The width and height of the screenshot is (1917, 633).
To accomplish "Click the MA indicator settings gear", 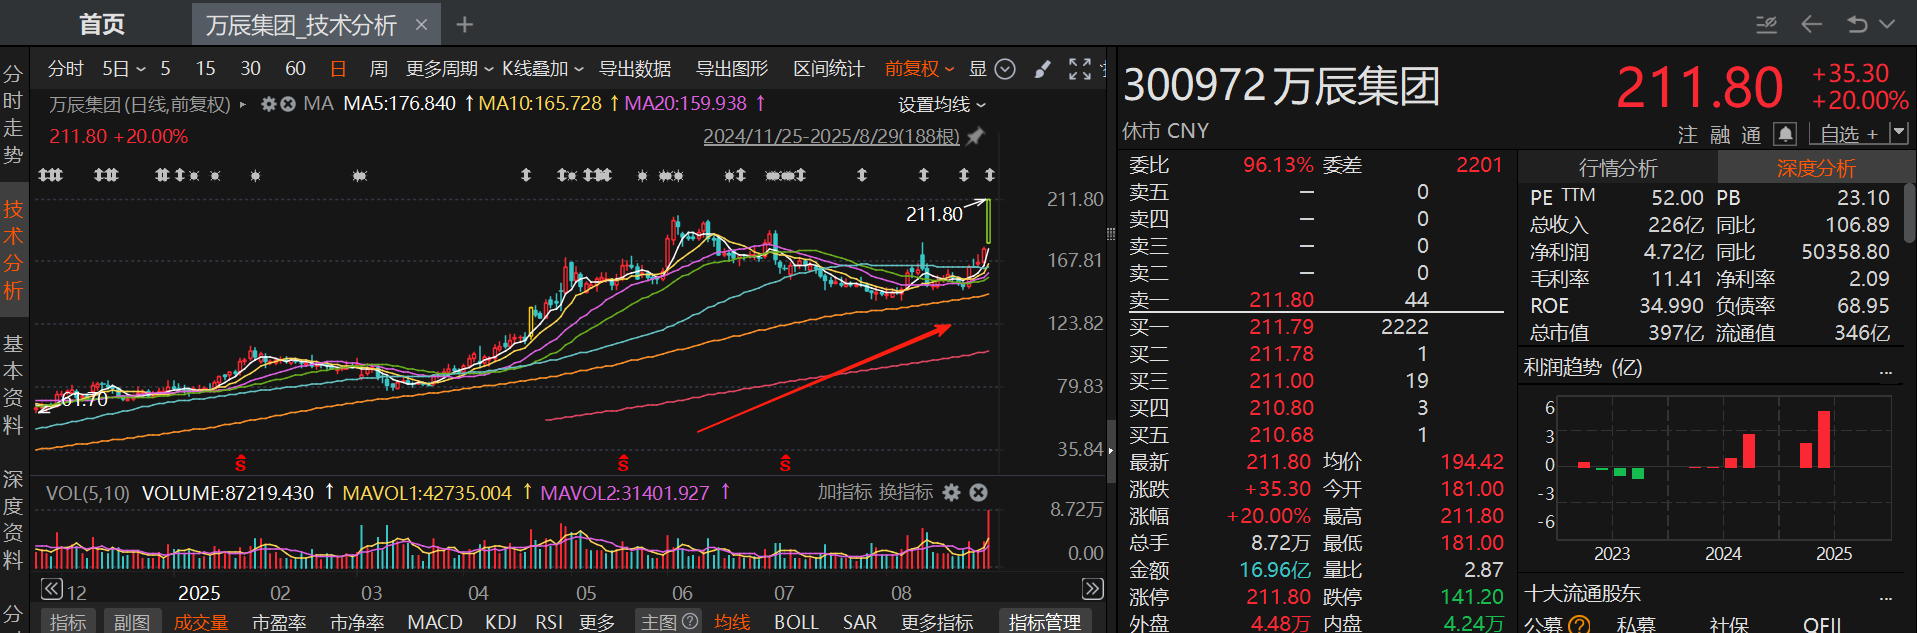I will click(268, 104).
